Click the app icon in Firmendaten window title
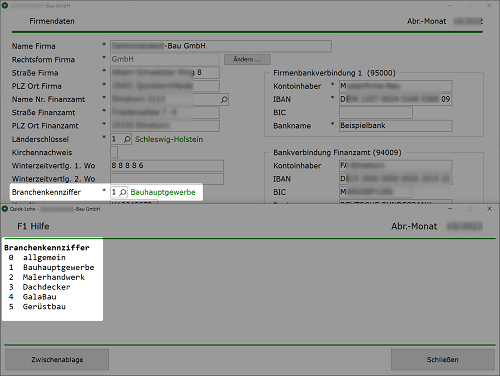 (x=5, y=5)
